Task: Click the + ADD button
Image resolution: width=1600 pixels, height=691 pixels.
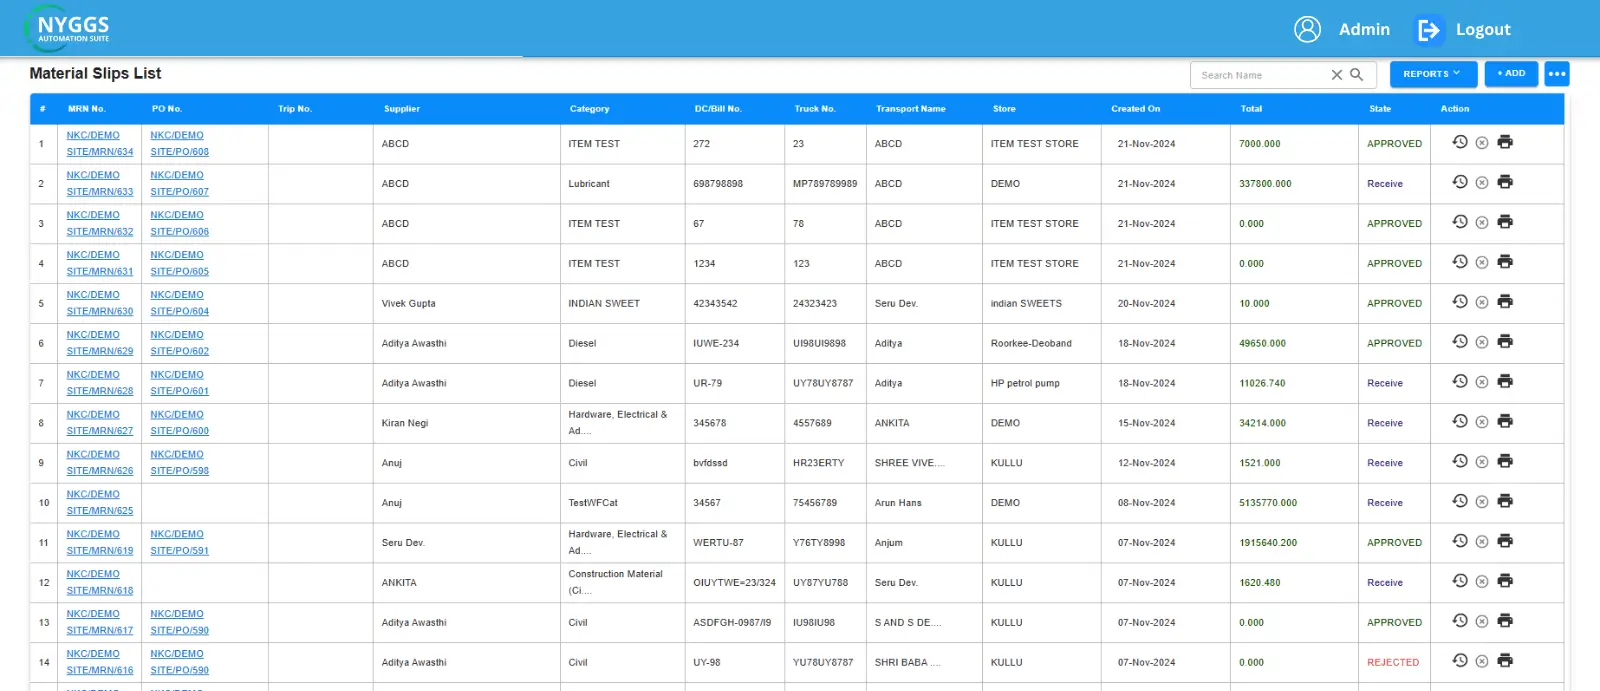Action: tap(1511, 73)
